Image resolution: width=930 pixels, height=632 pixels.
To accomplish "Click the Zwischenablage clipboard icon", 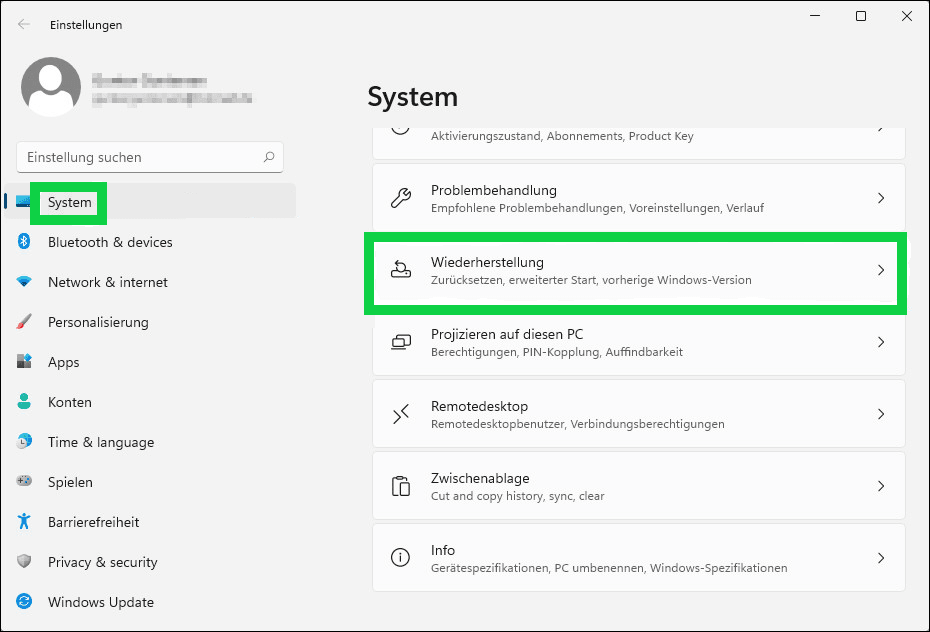I will click(401, 486).
